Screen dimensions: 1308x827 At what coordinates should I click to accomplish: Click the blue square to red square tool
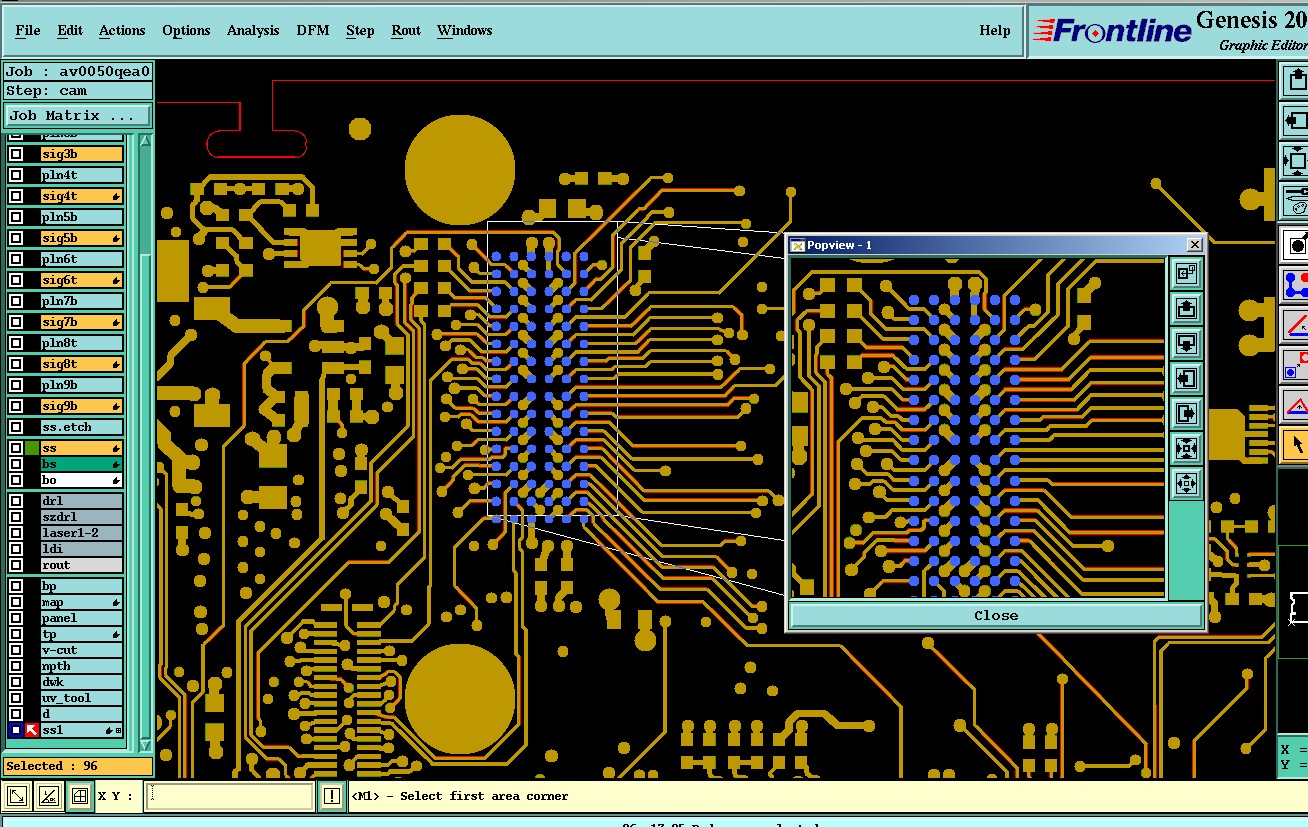(x=1296, y=365)
